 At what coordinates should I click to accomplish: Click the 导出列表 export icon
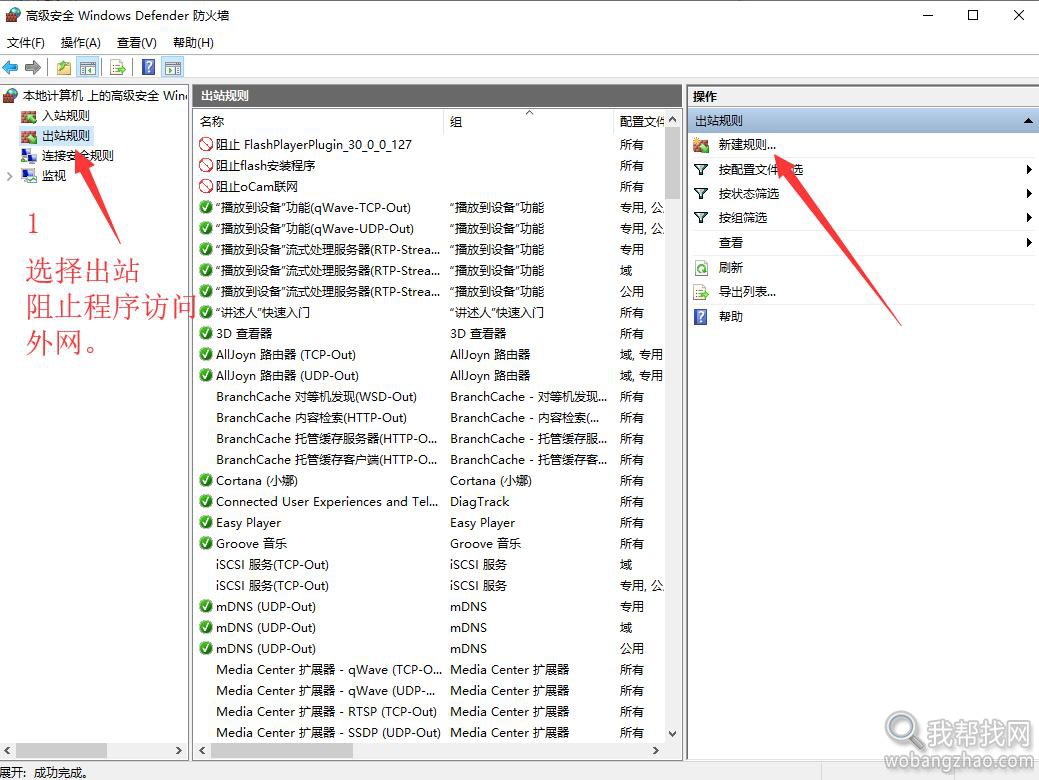pos(701,292)
